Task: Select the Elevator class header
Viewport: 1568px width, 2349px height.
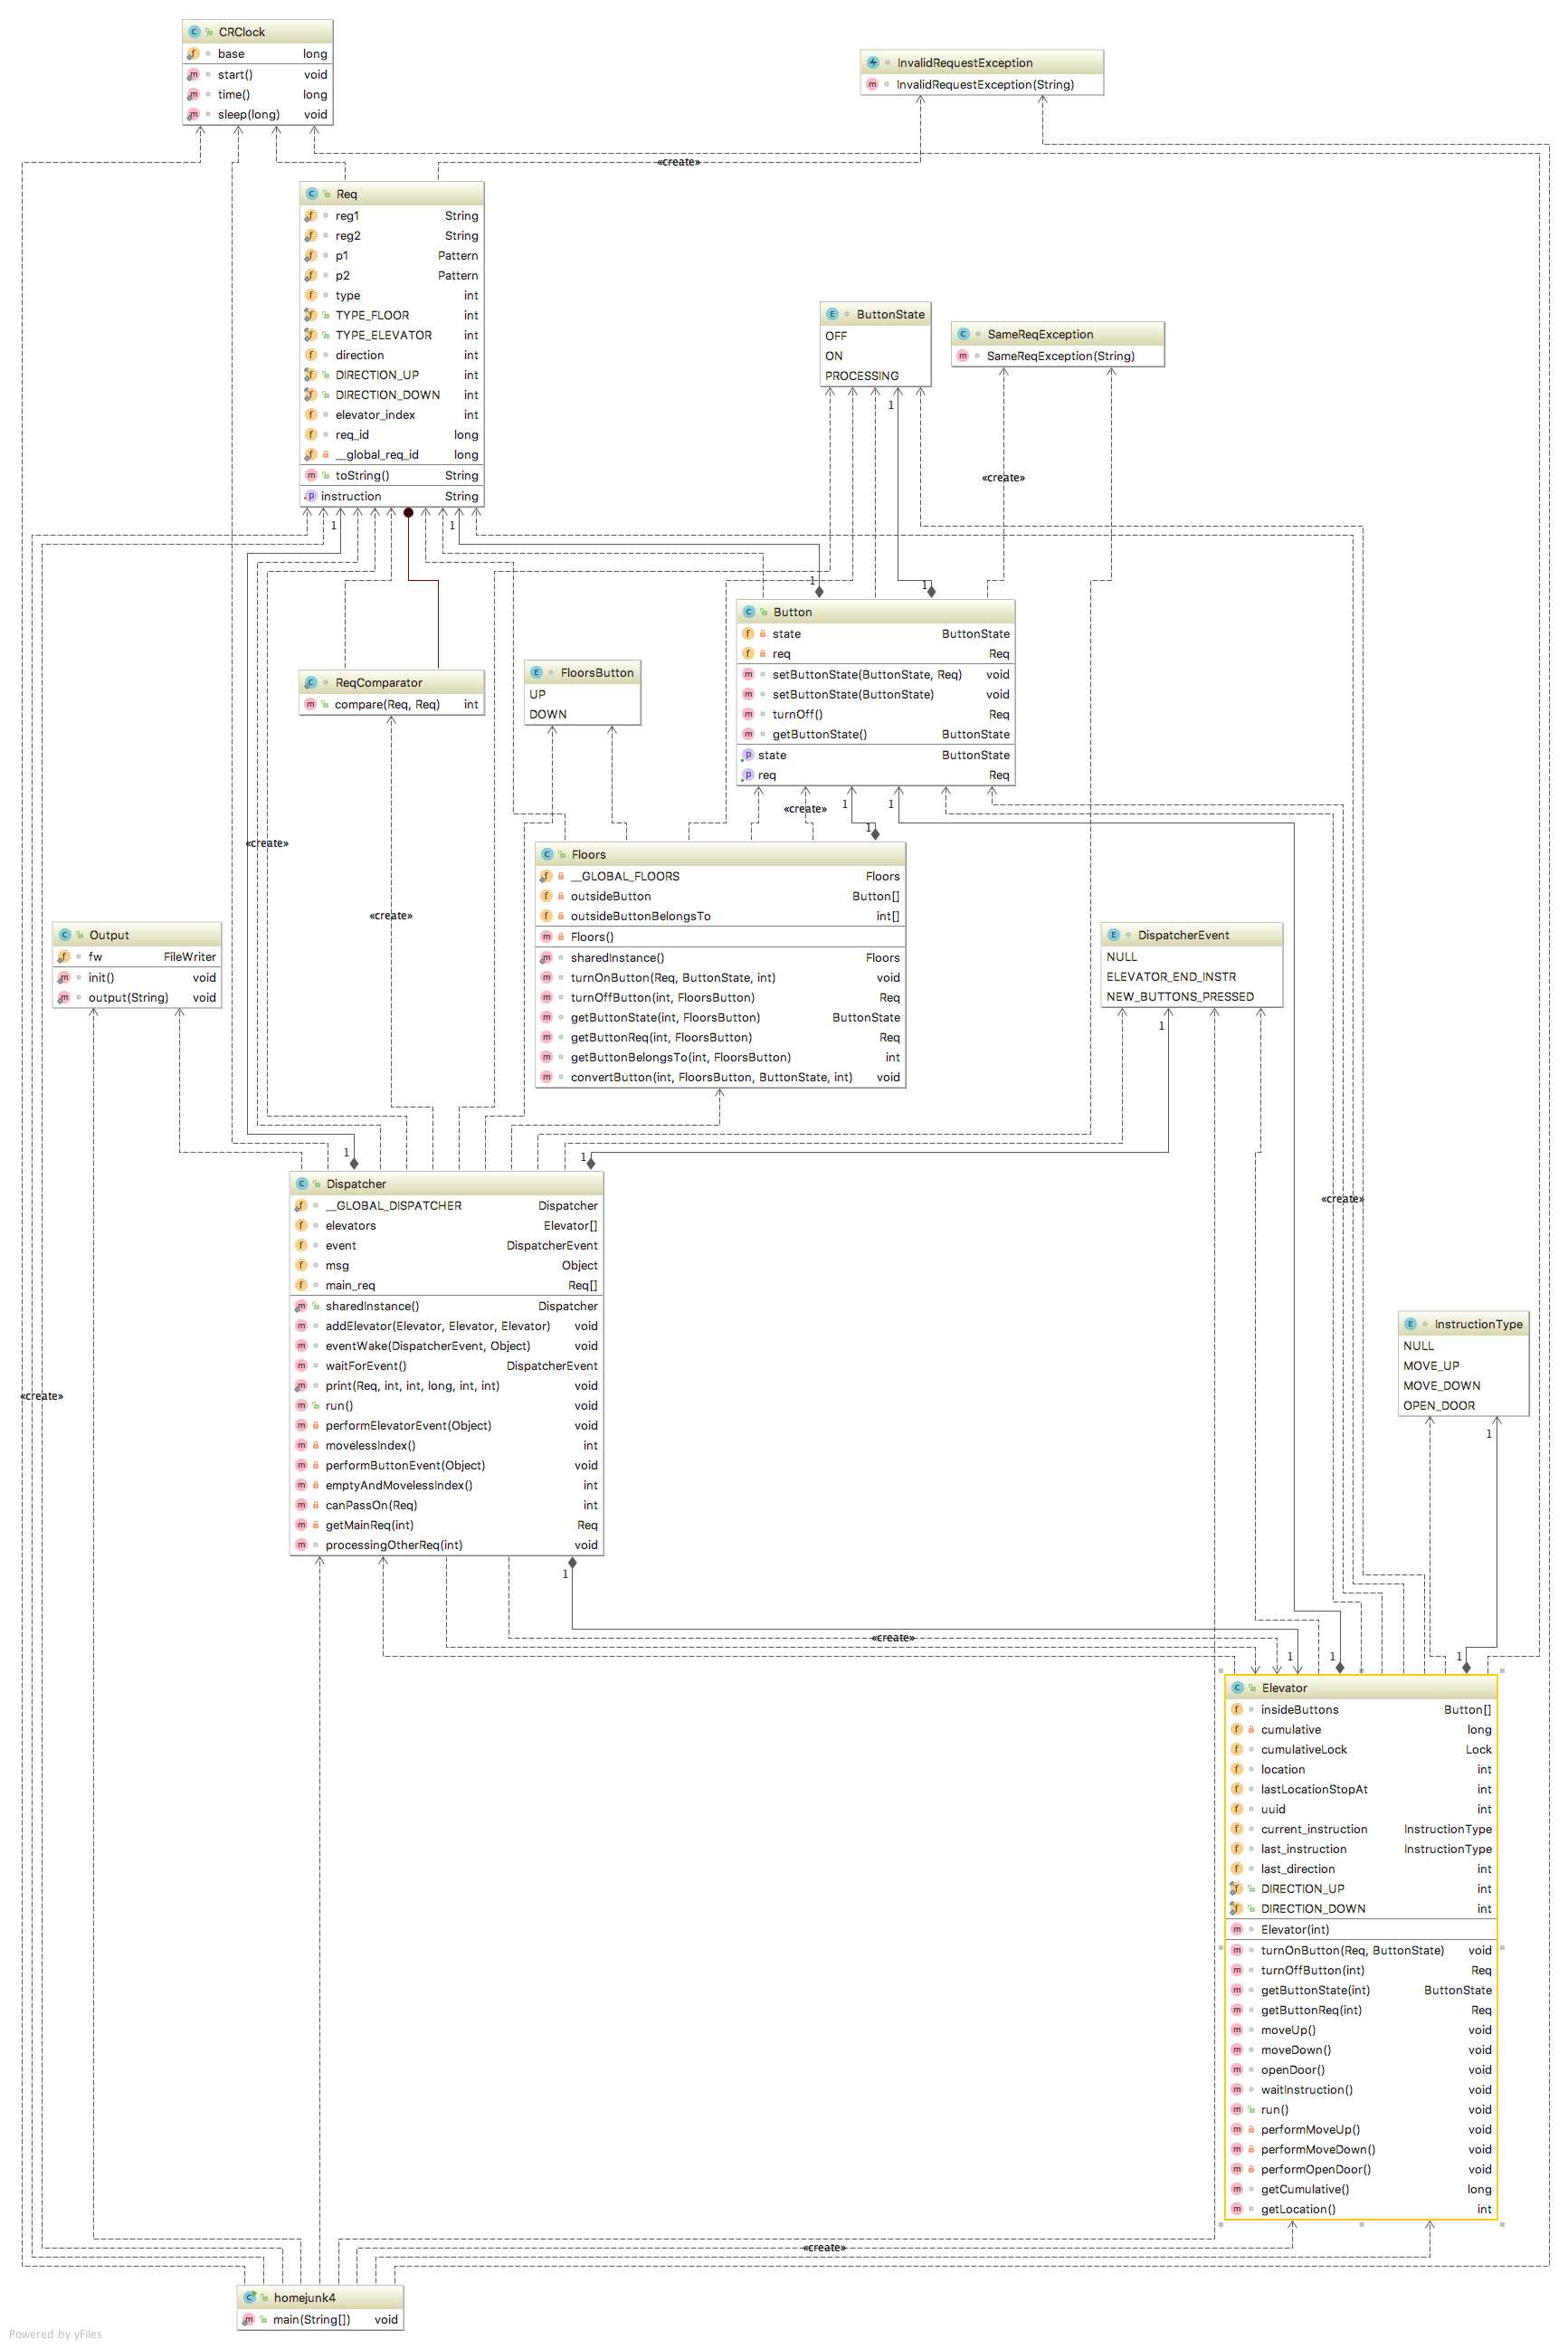Action: click(1361, 1688)
